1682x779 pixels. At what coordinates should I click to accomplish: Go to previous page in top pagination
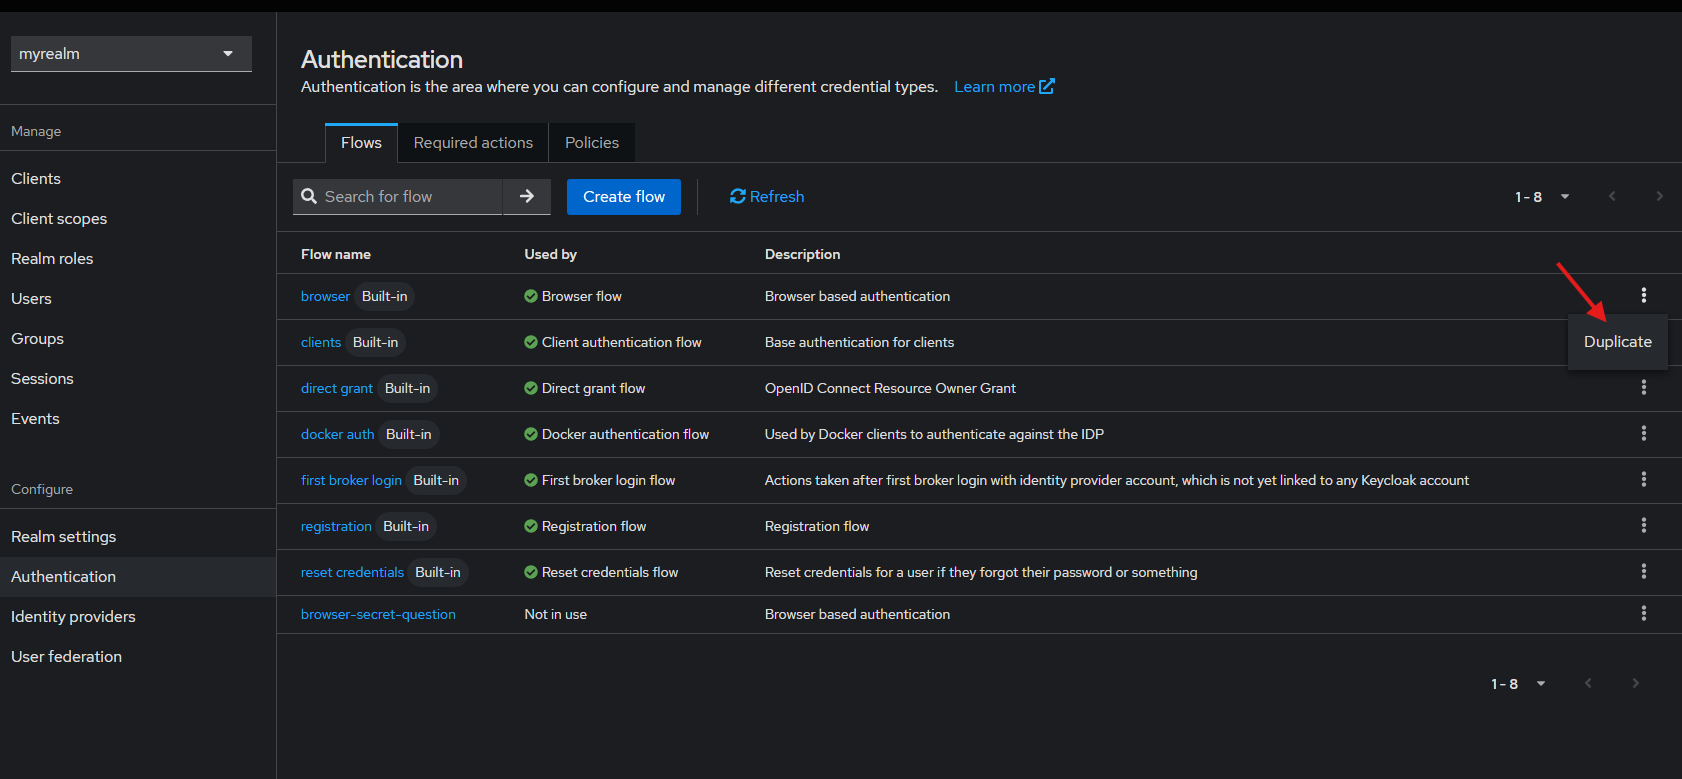click(x=1612, y=196)
